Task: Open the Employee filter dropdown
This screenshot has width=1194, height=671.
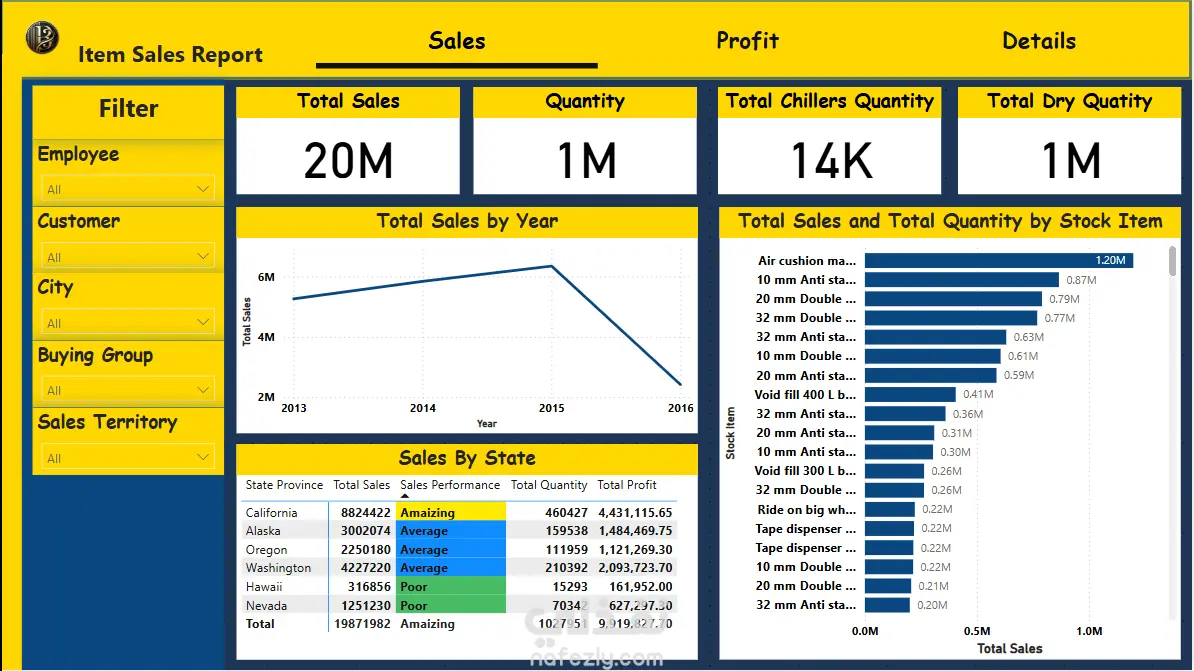Action: click(x=127, y=189)
